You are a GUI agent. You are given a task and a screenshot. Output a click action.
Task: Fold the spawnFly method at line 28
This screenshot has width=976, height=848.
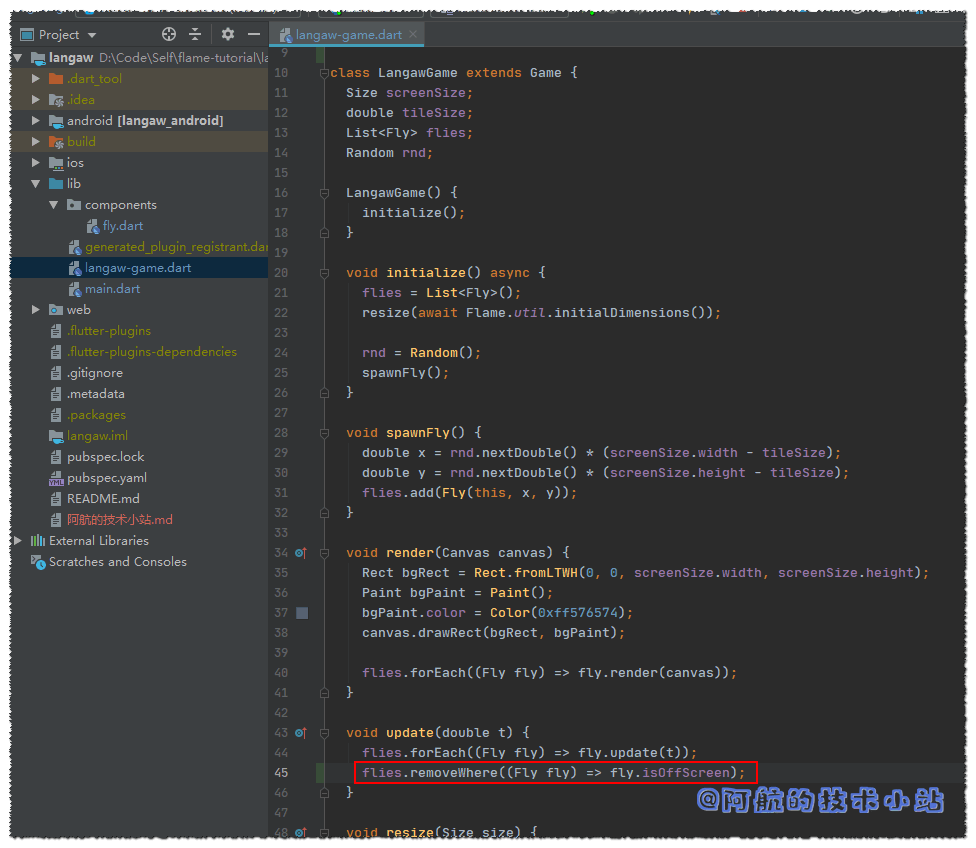tap(322, 433)
